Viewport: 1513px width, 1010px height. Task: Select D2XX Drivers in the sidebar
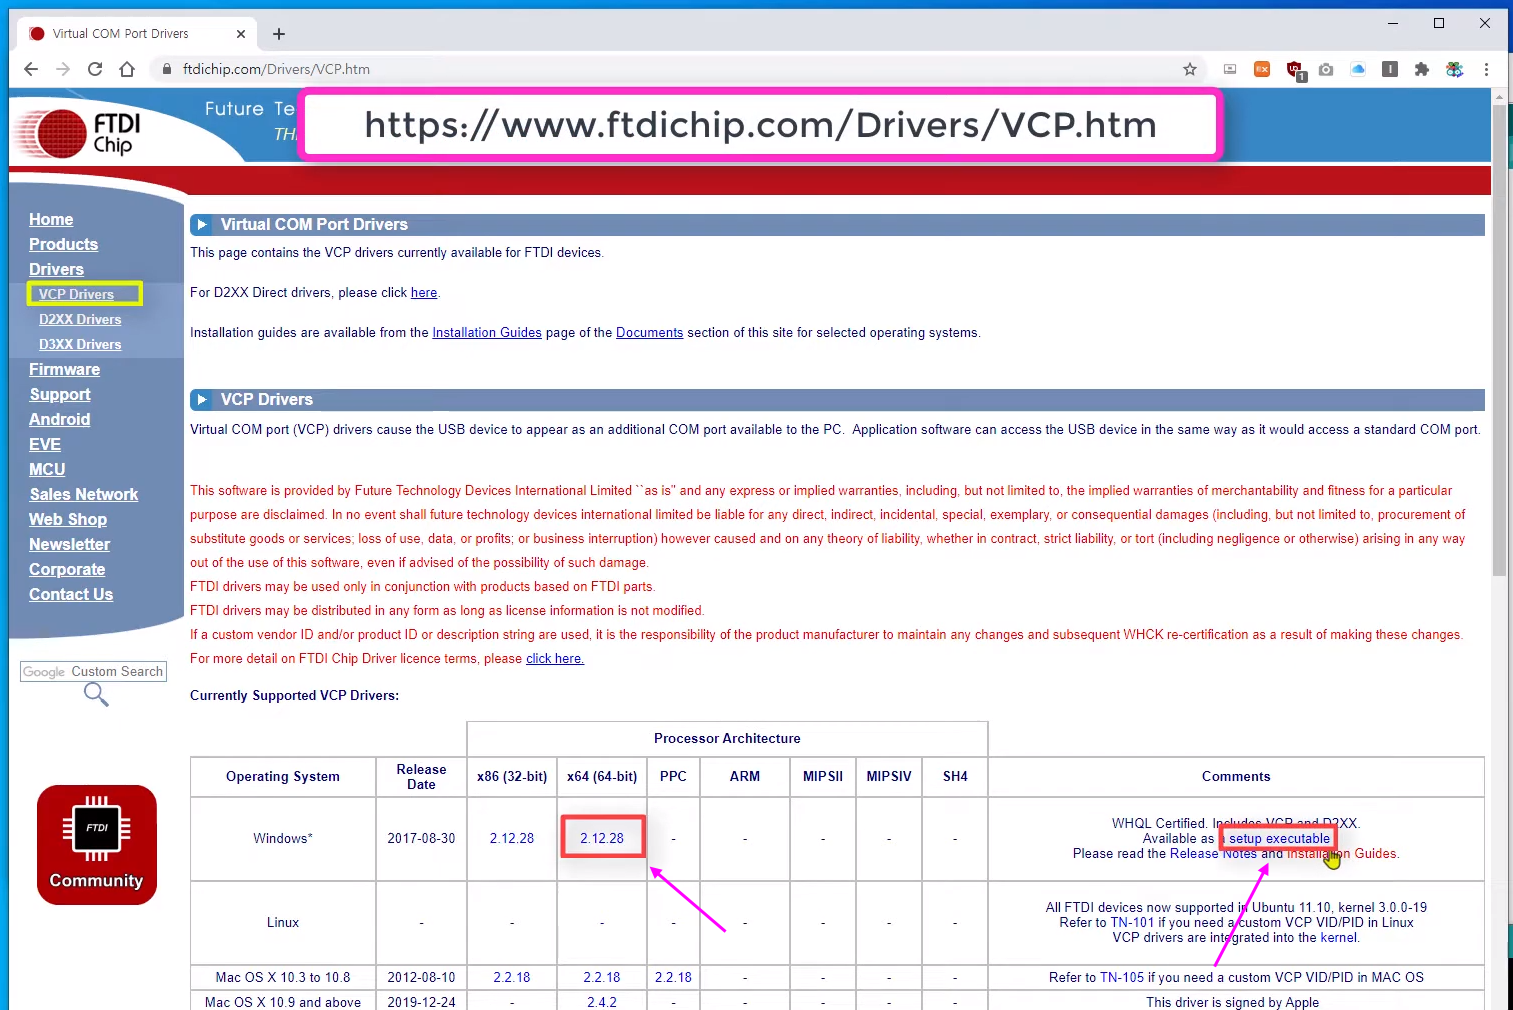(80, 319)
